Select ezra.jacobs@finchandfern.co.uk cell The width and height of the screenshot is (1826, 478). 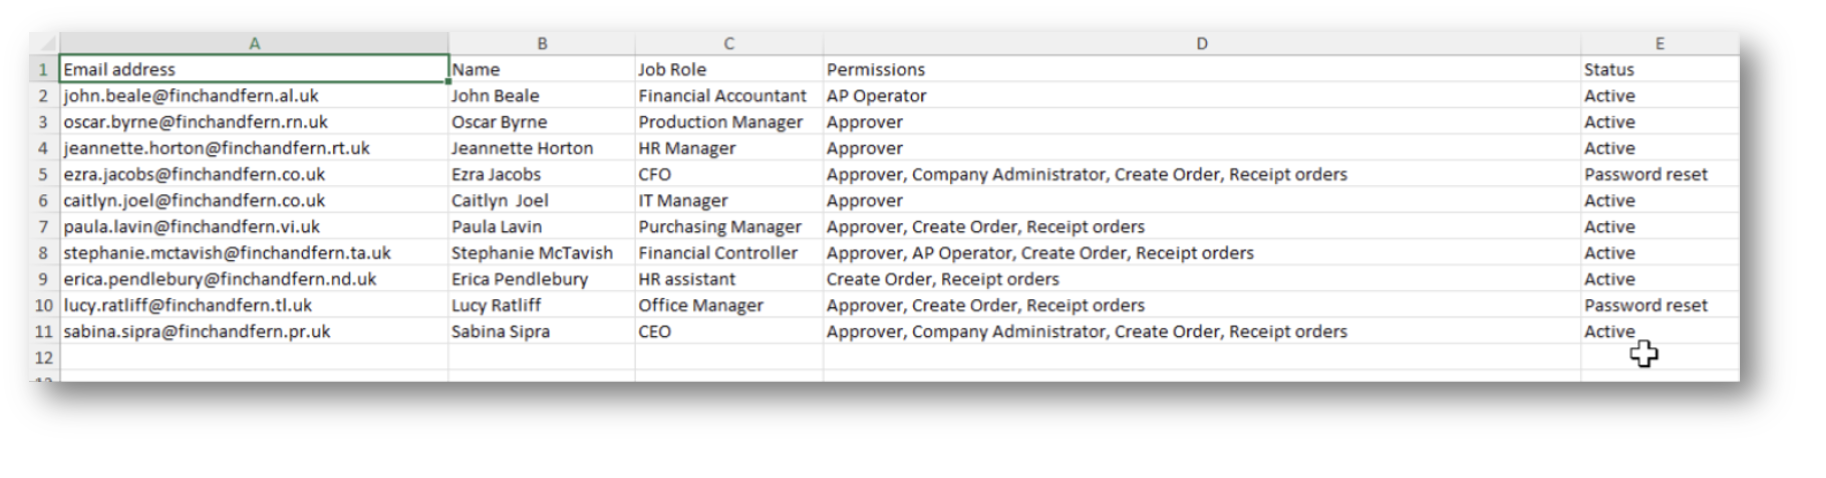point(254,174)
